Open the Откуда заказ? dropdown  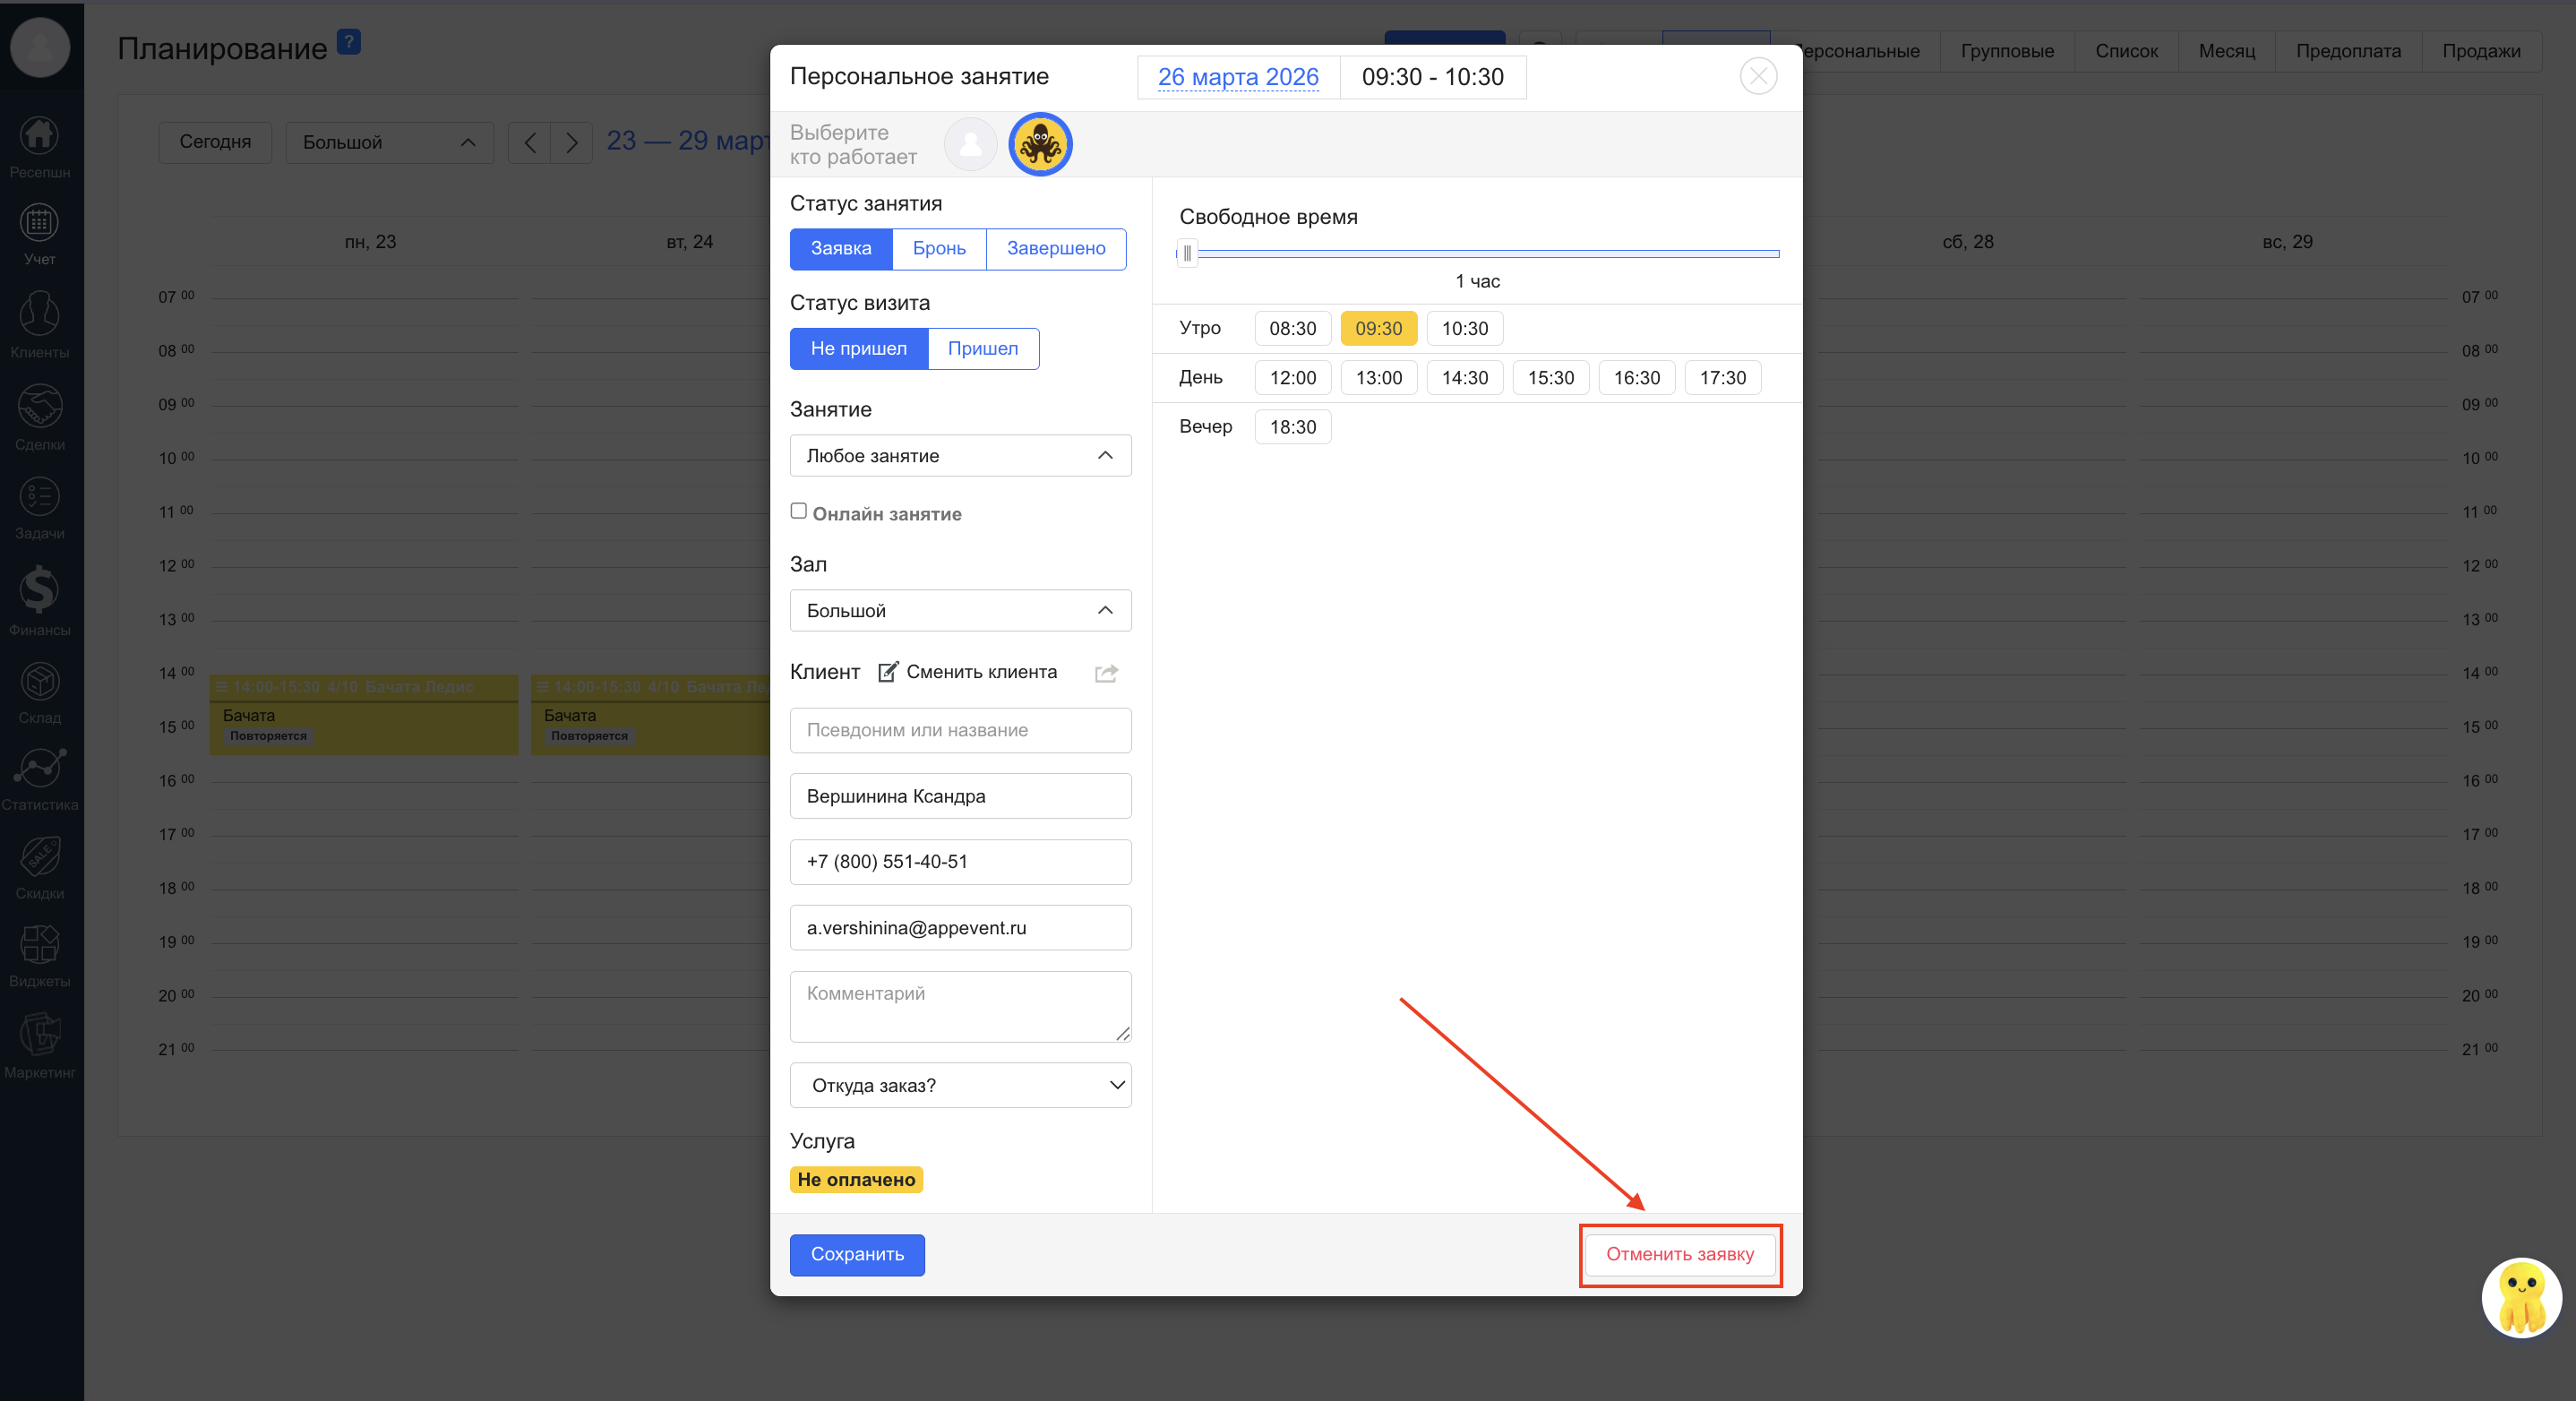(960, 1085)
